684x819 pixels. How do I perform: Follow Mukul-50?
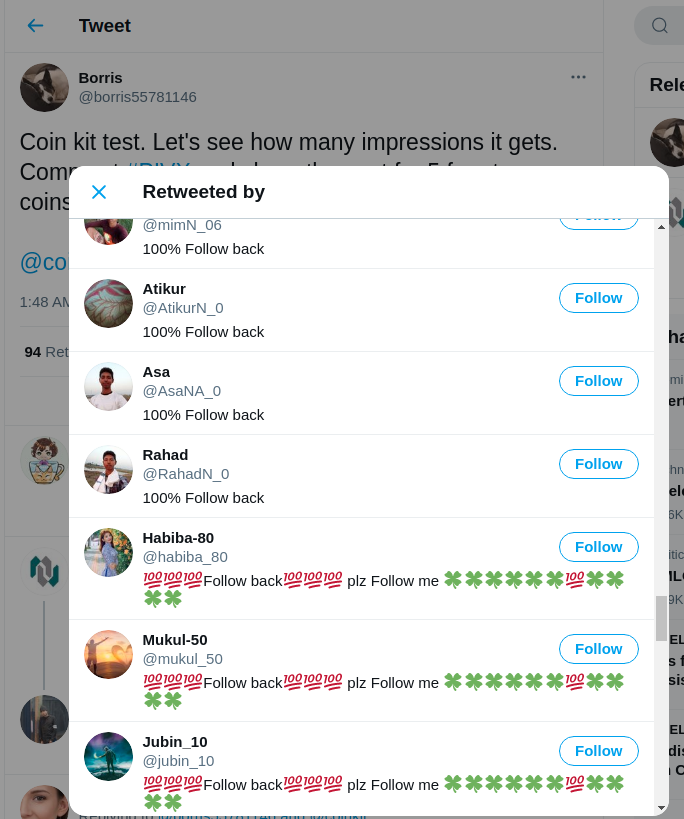click(x=598, y=649)
